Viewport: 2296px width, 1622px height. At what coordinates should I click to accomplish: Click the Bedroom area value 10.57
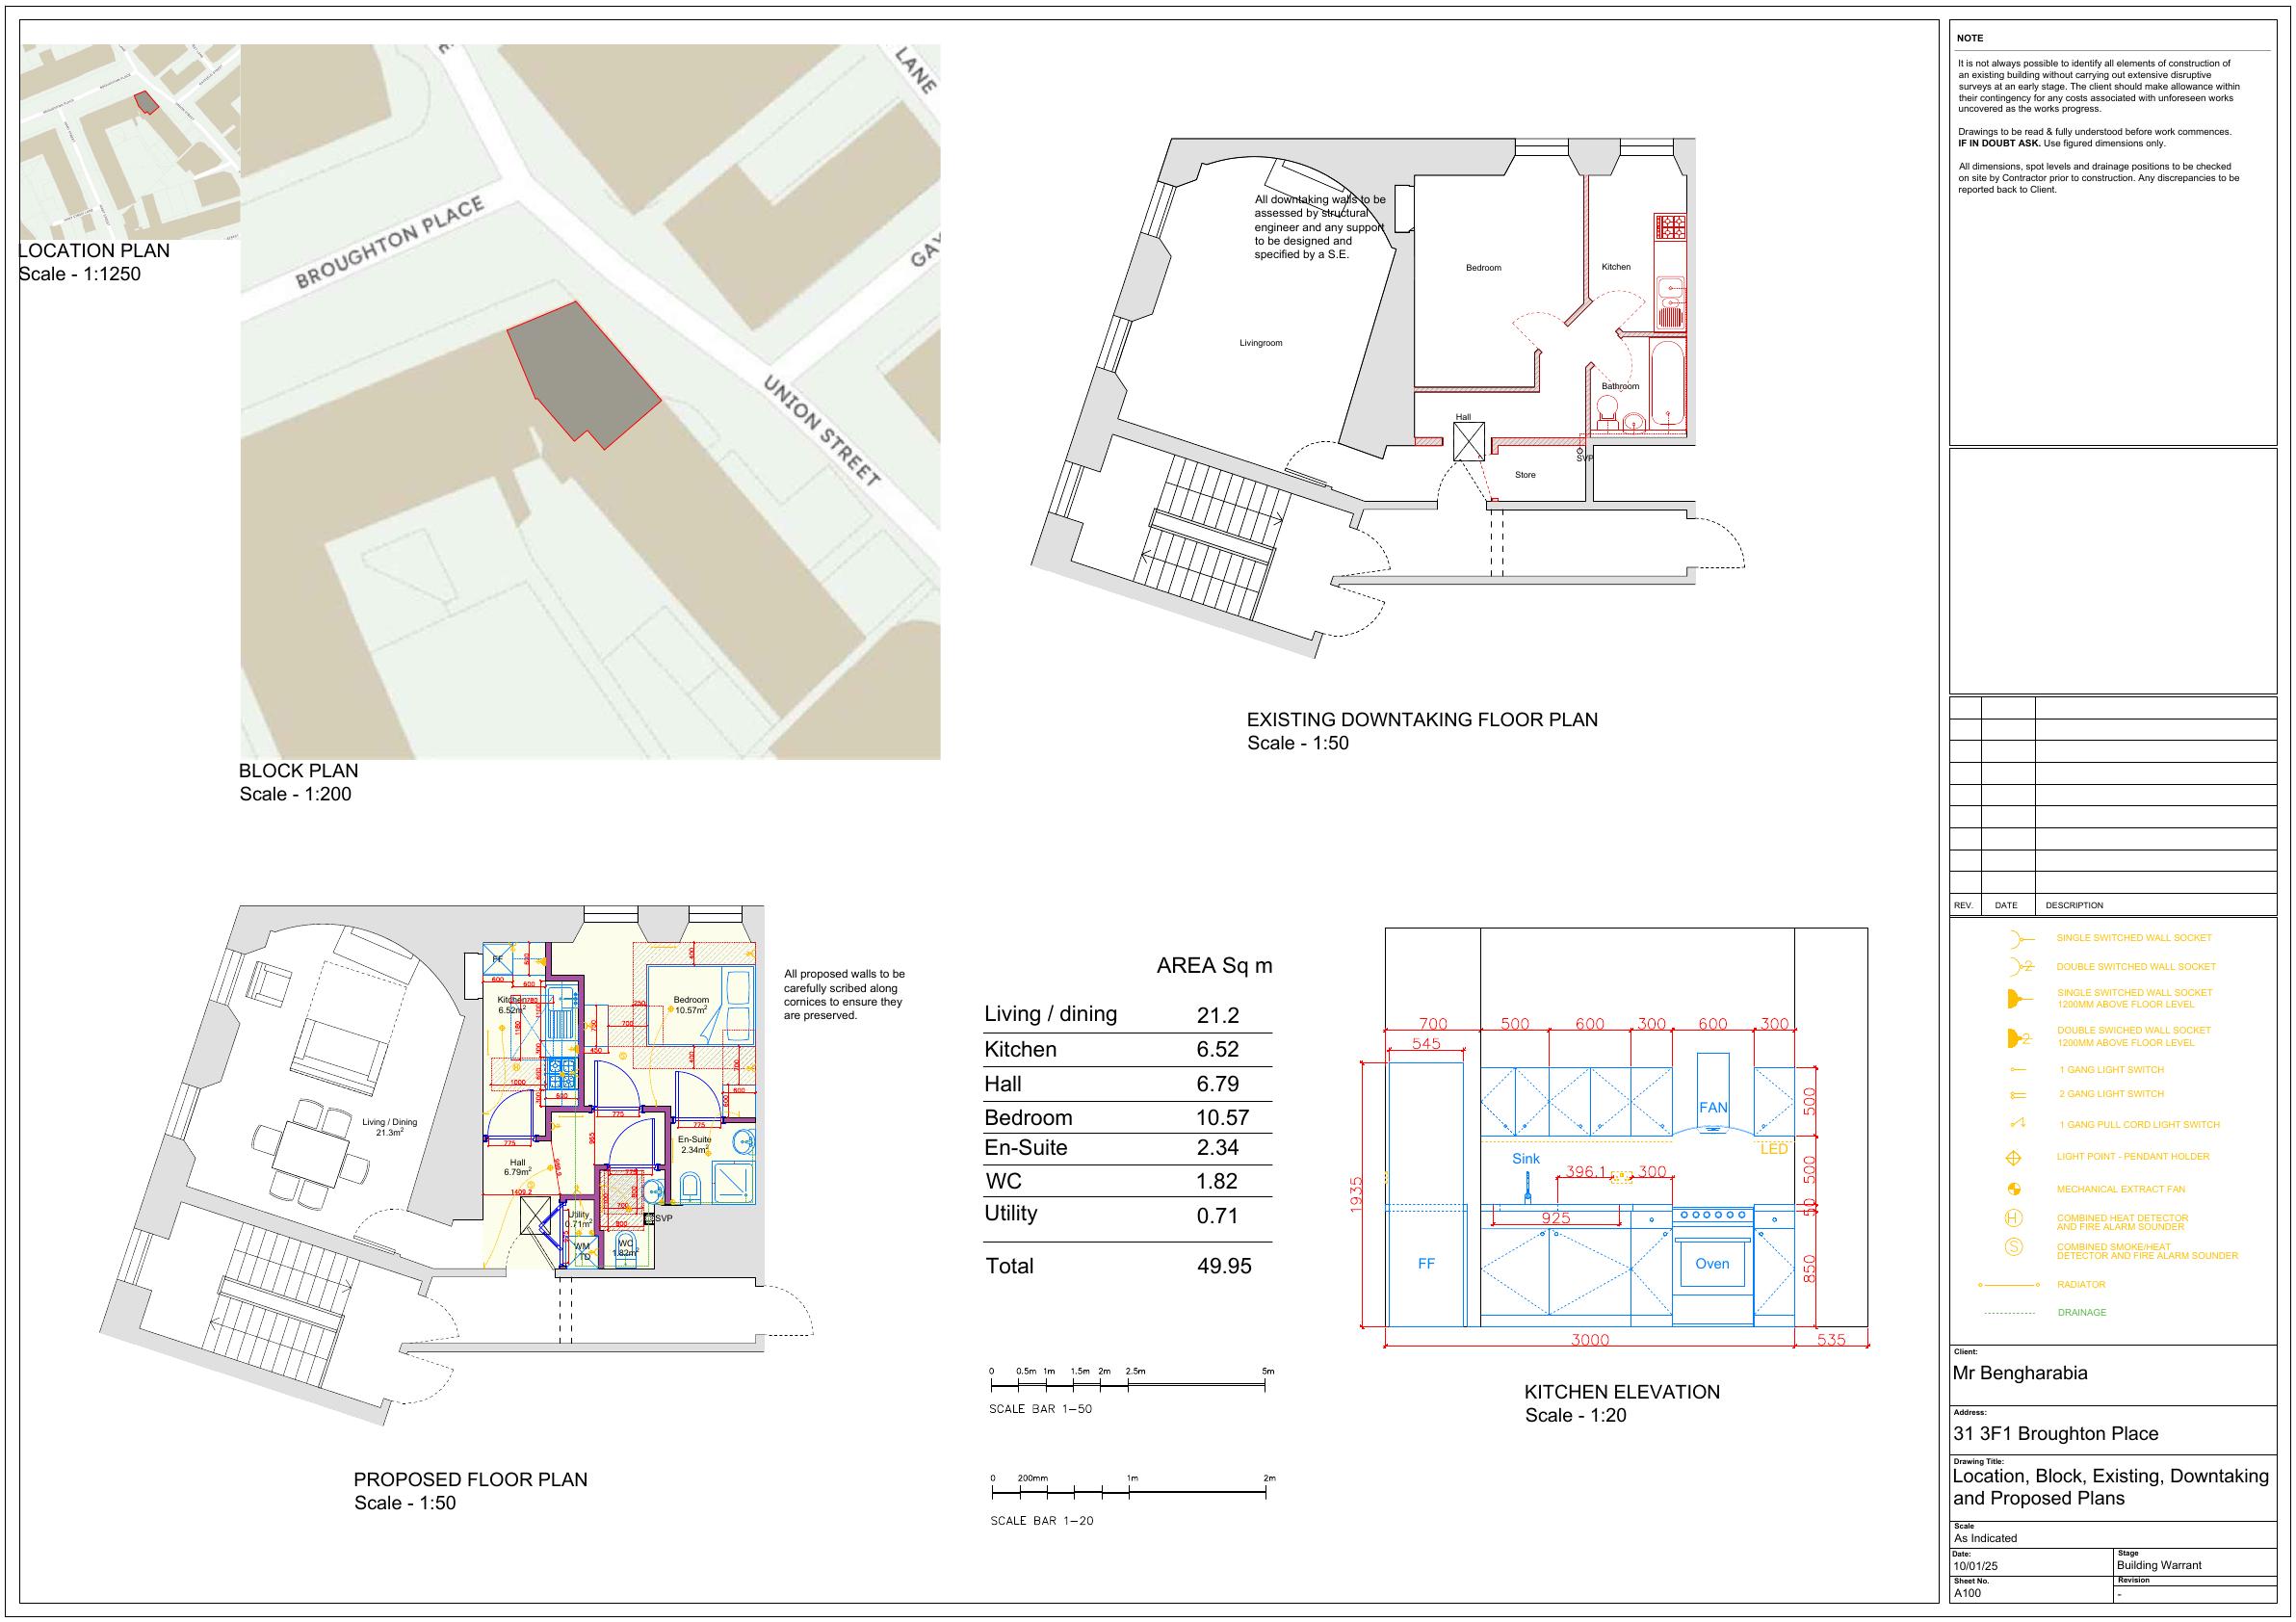1222,1118
